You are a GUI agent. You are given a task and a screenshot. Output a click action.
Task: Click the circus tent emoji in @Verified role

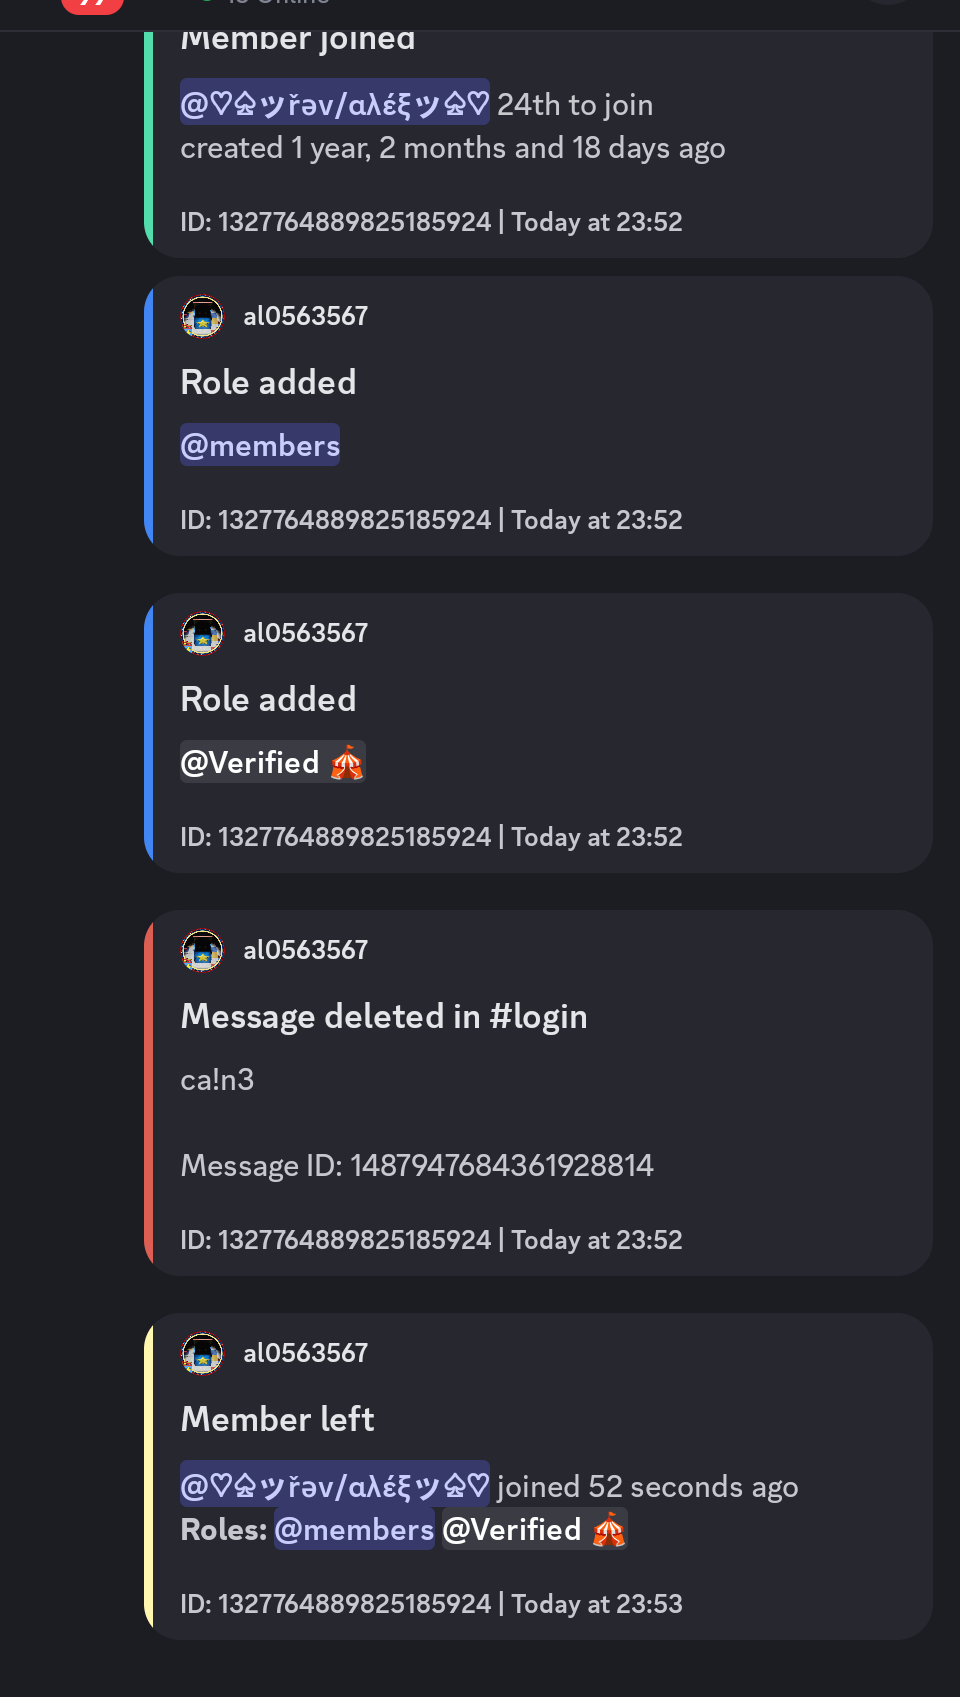tap(348, 762)
